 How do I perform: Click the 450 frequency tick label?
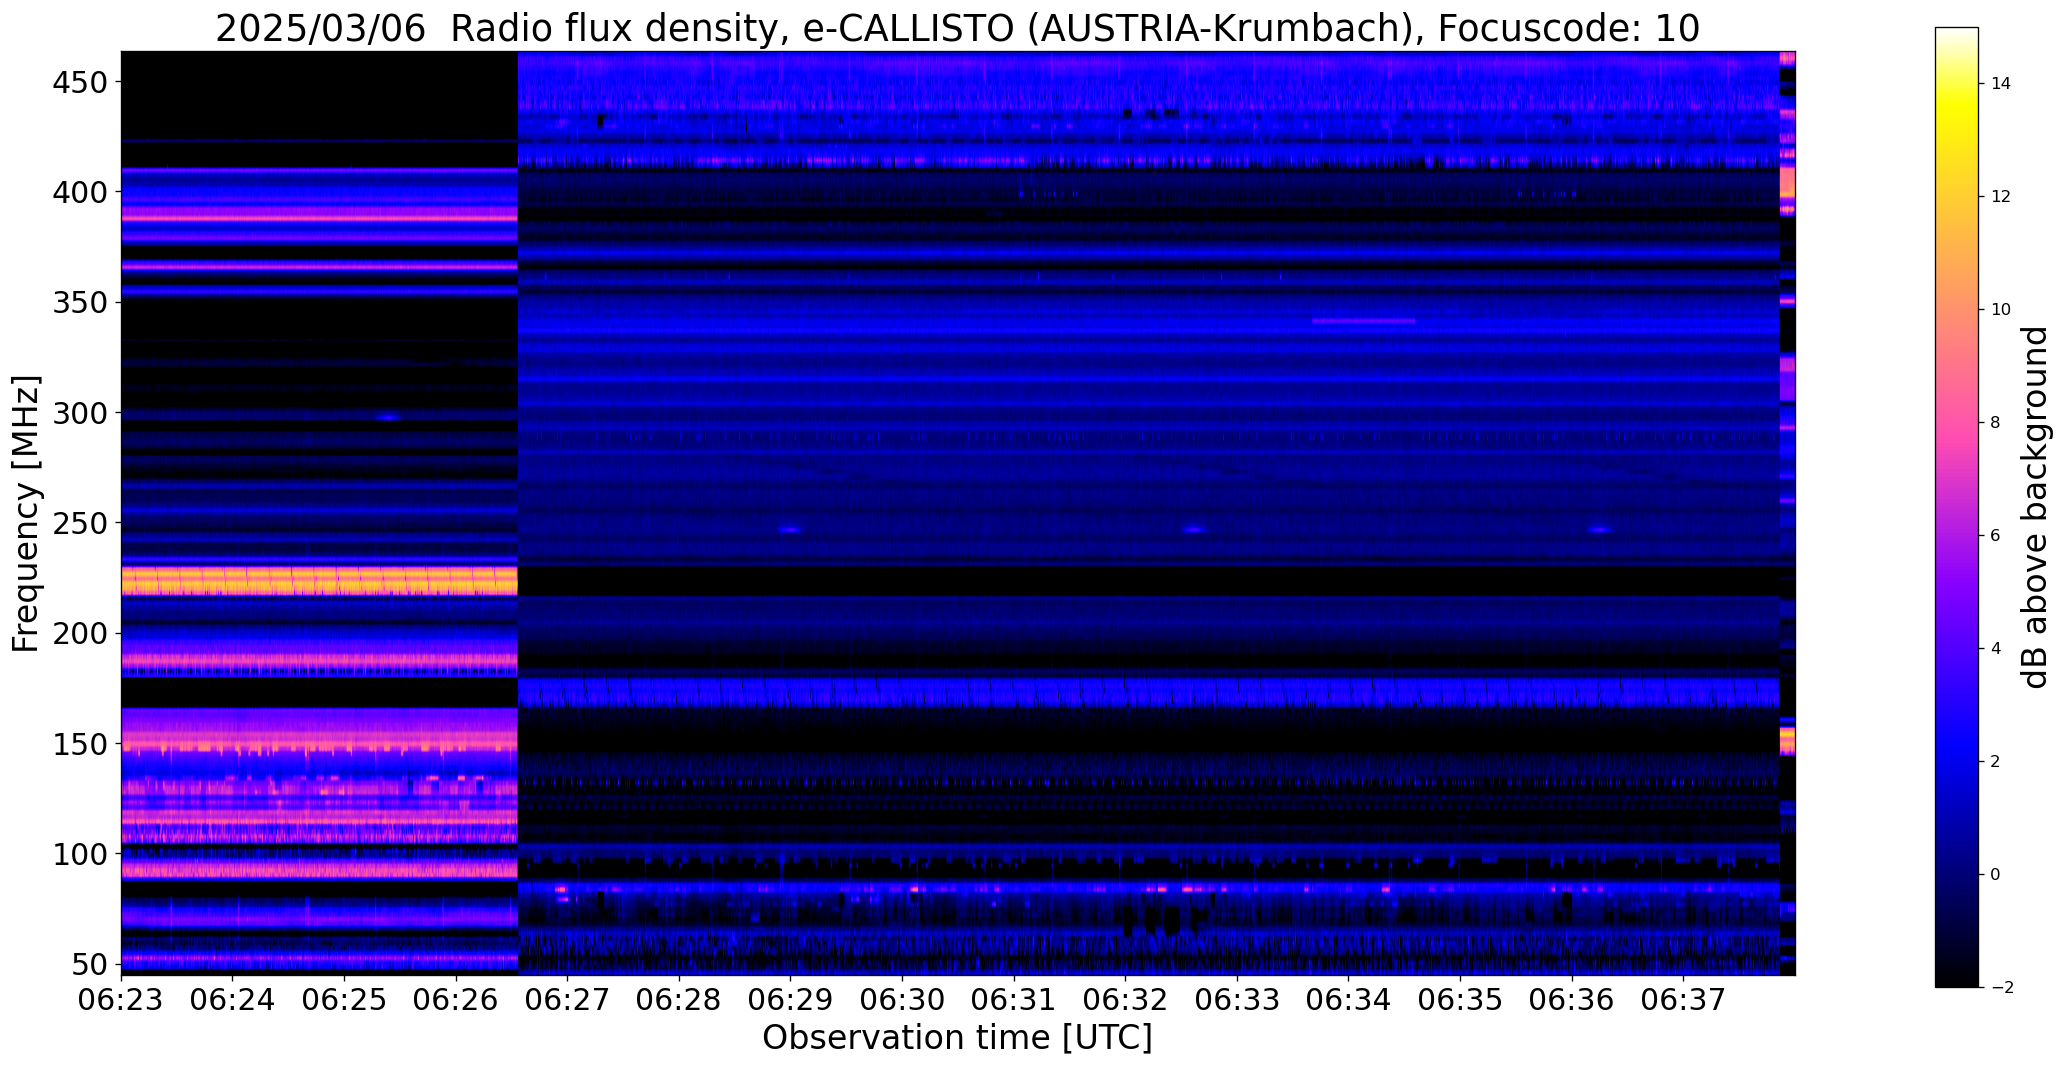pyautogui.click(x=81, y=82)
